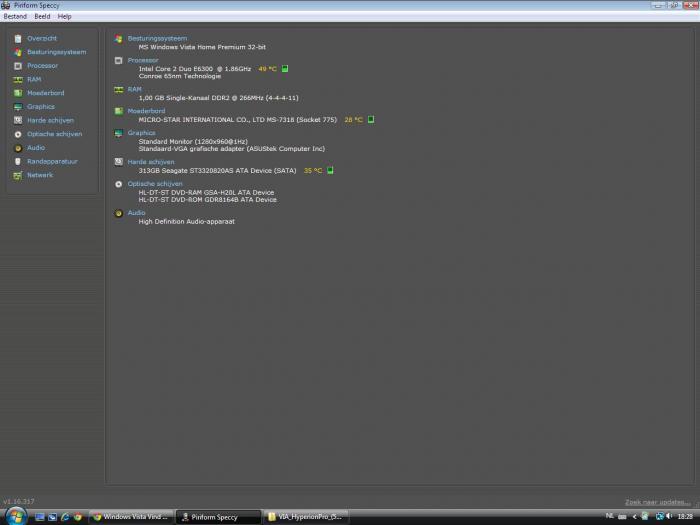Click the disk icon beside sidebar Harde schijven
Viewport: 700px width, 525px height.
click(x=18, y=121)
